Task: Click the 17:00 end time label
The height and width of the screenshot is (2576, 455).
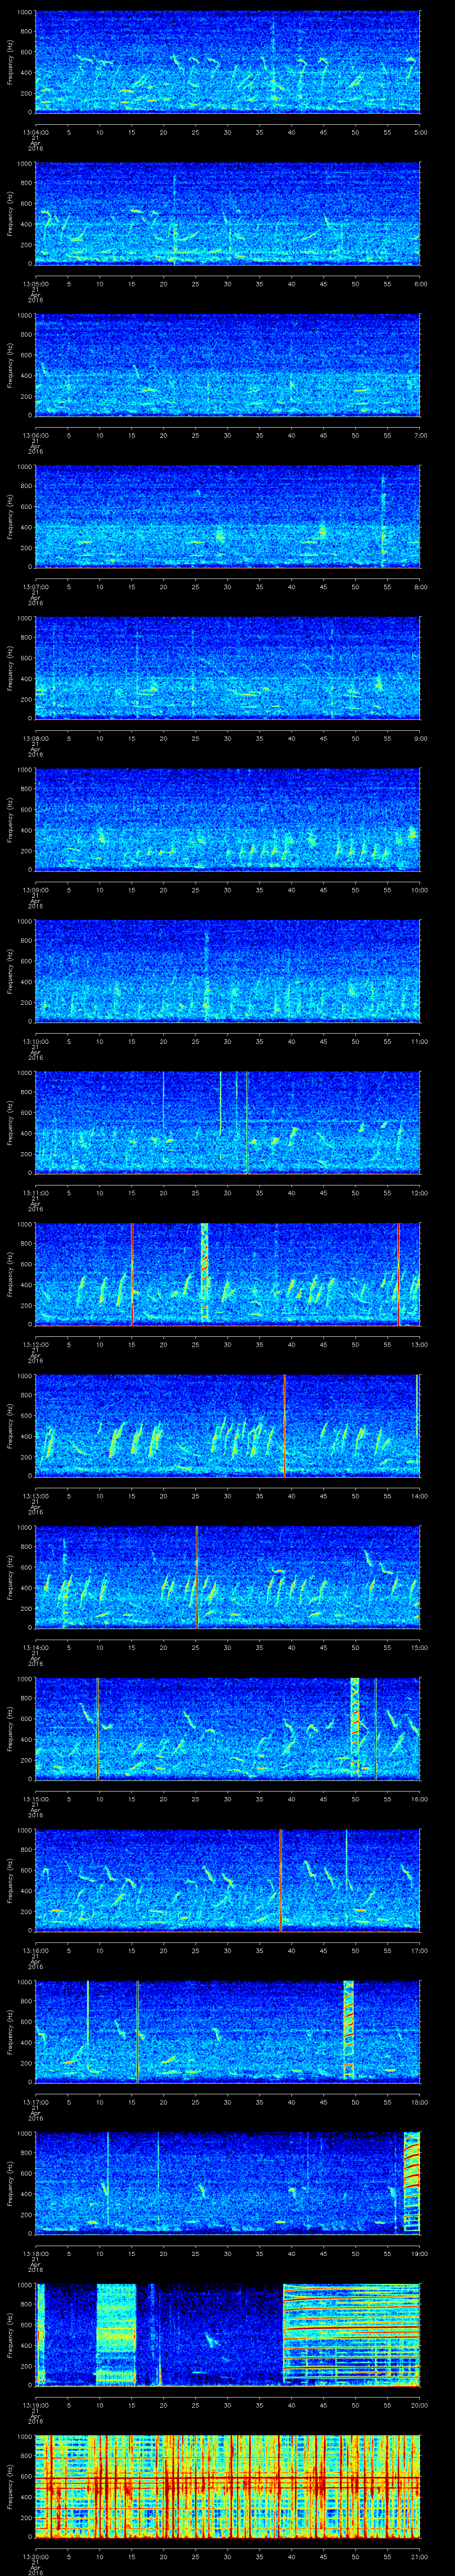Action: pos(420,1949)
